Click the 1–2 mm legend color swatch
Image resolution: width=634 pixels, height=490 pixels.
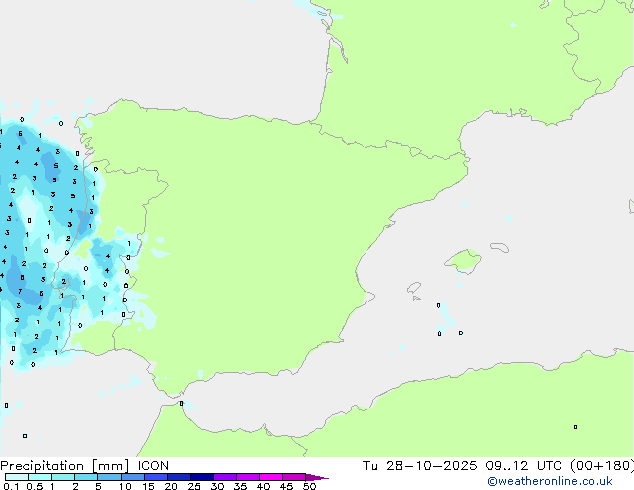(63, 477)
